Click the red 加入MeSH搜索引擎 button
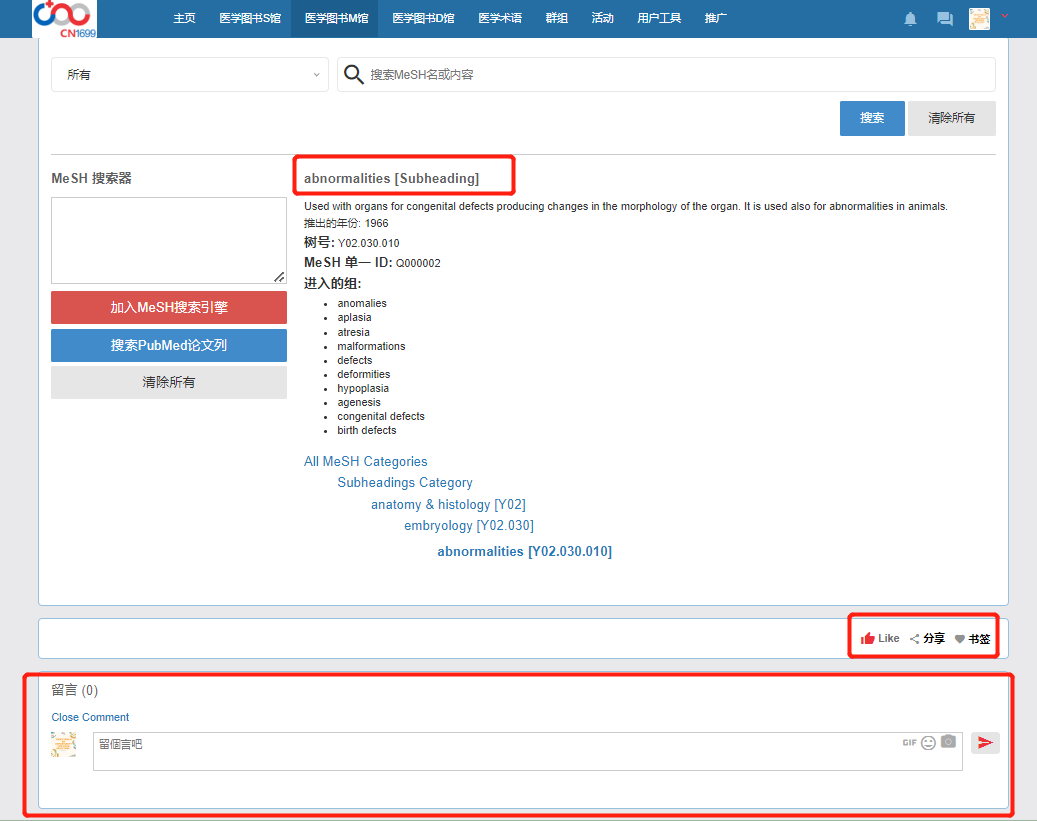 tap(169, 308)
